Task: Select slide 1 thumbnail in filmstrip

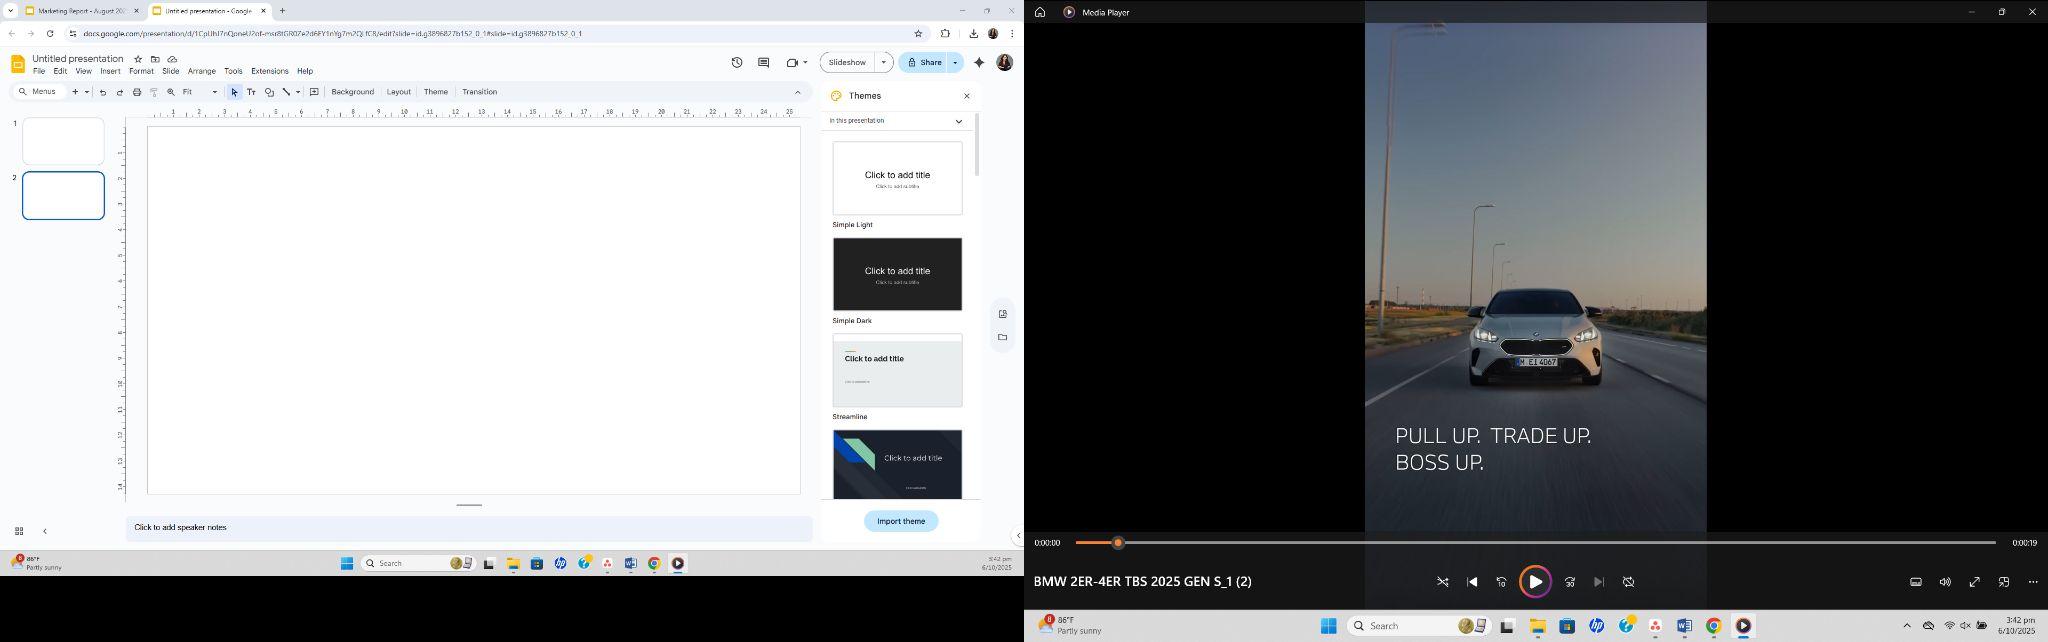Action: pos(63,141)
